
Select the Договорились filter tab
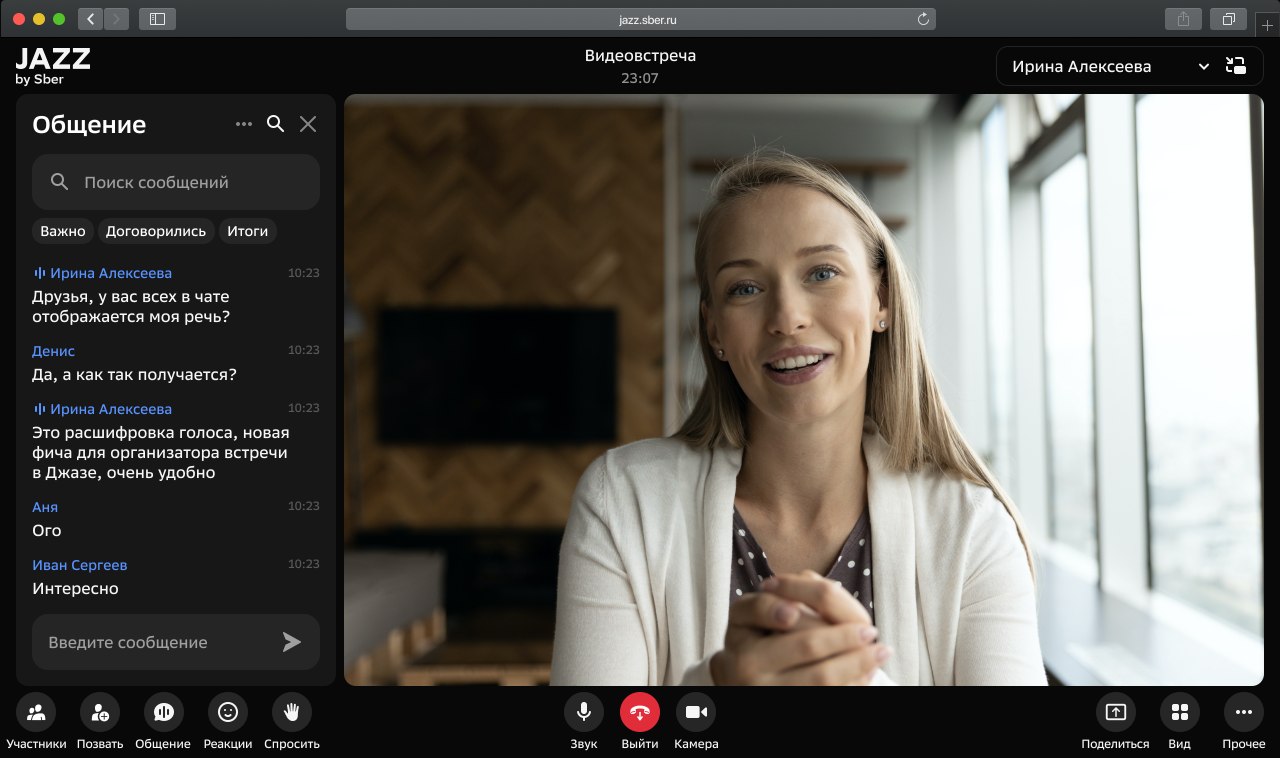coord(156,231)
